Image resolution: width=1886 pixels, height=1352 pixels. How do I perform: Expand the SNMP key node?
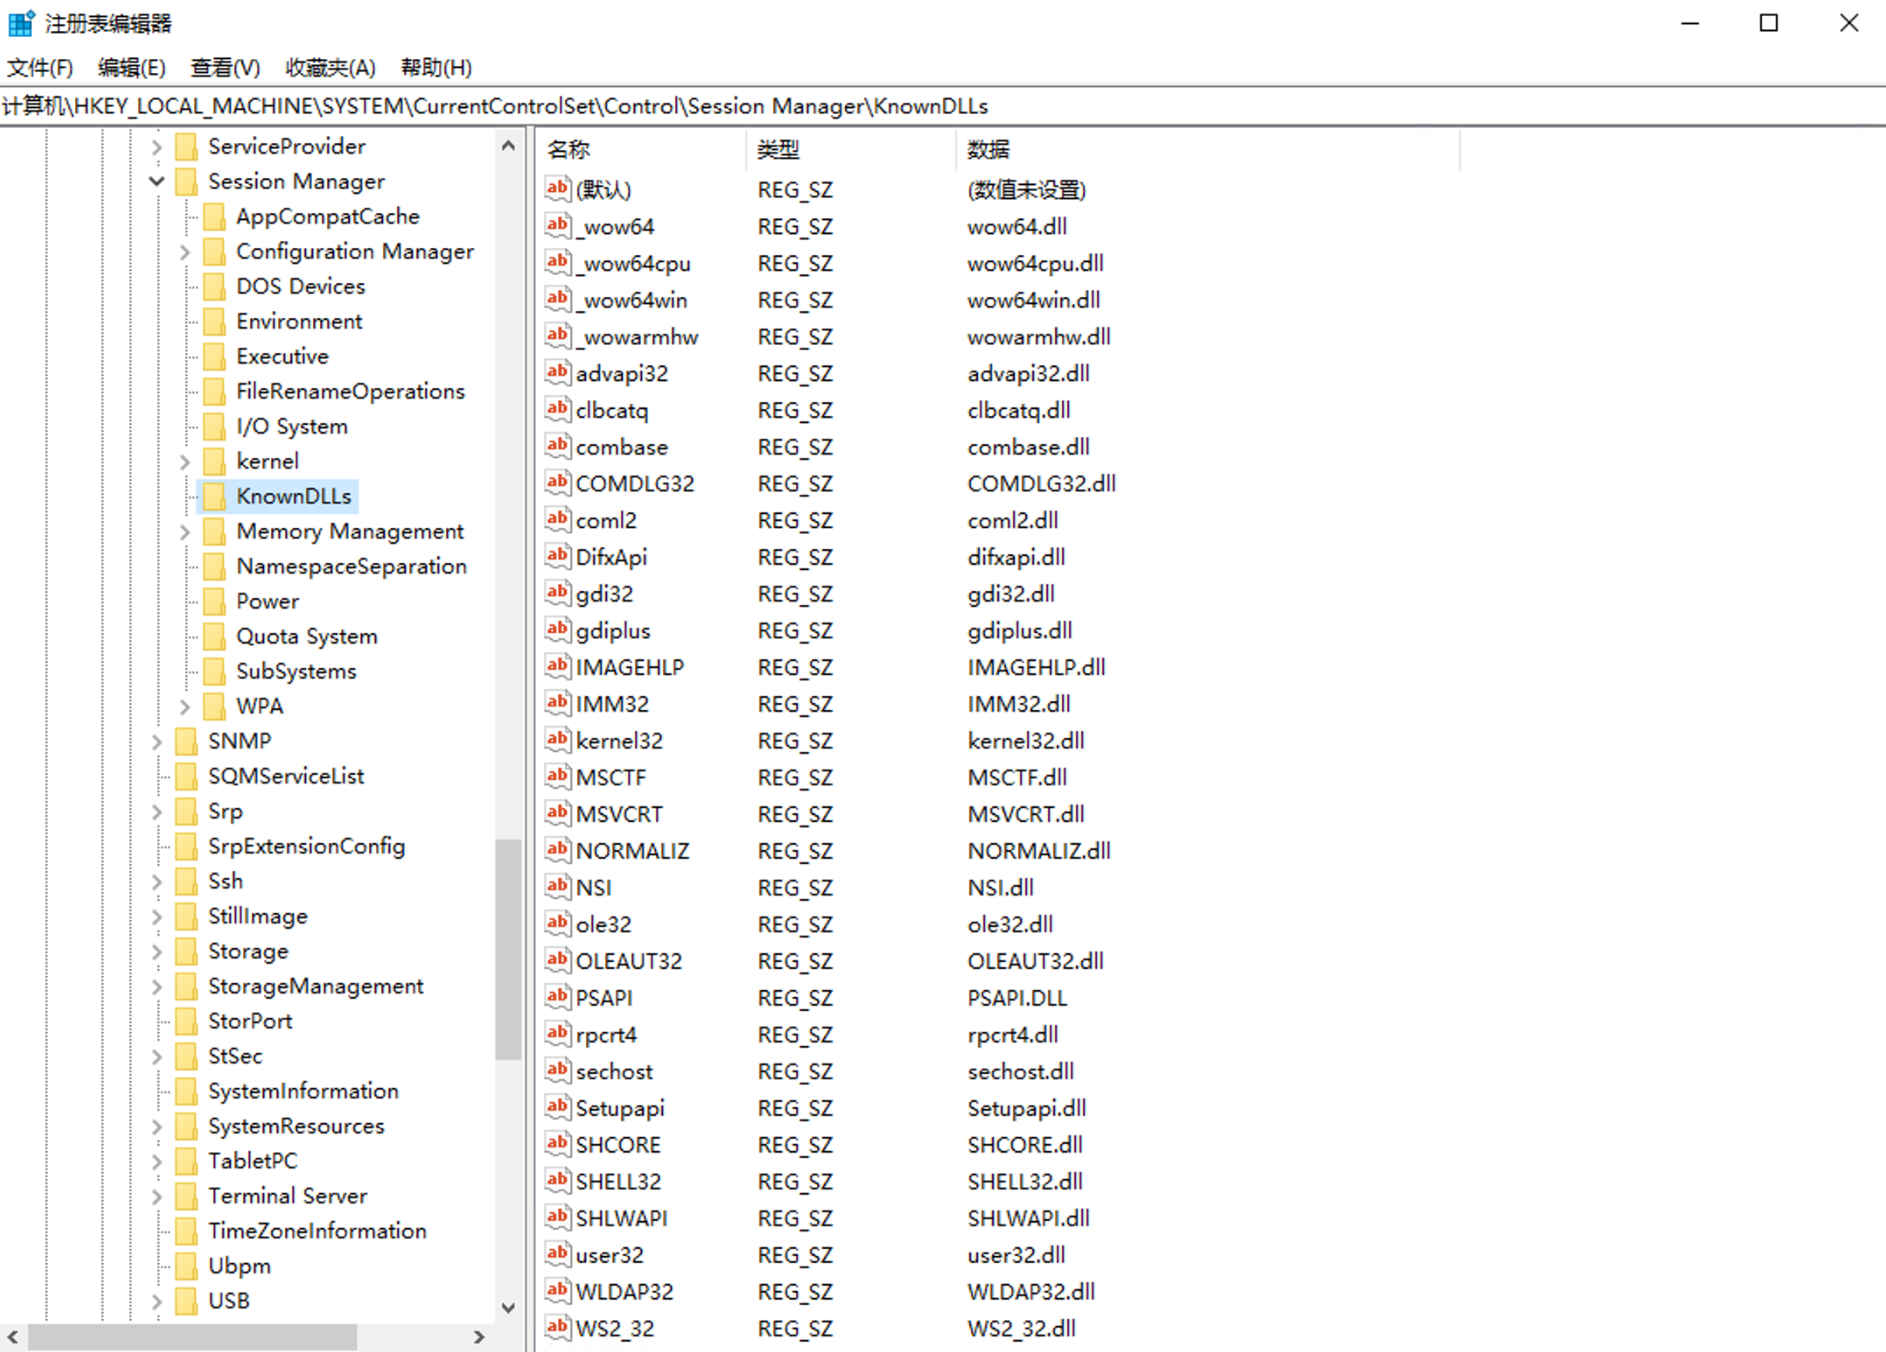(x=157, y=742)
